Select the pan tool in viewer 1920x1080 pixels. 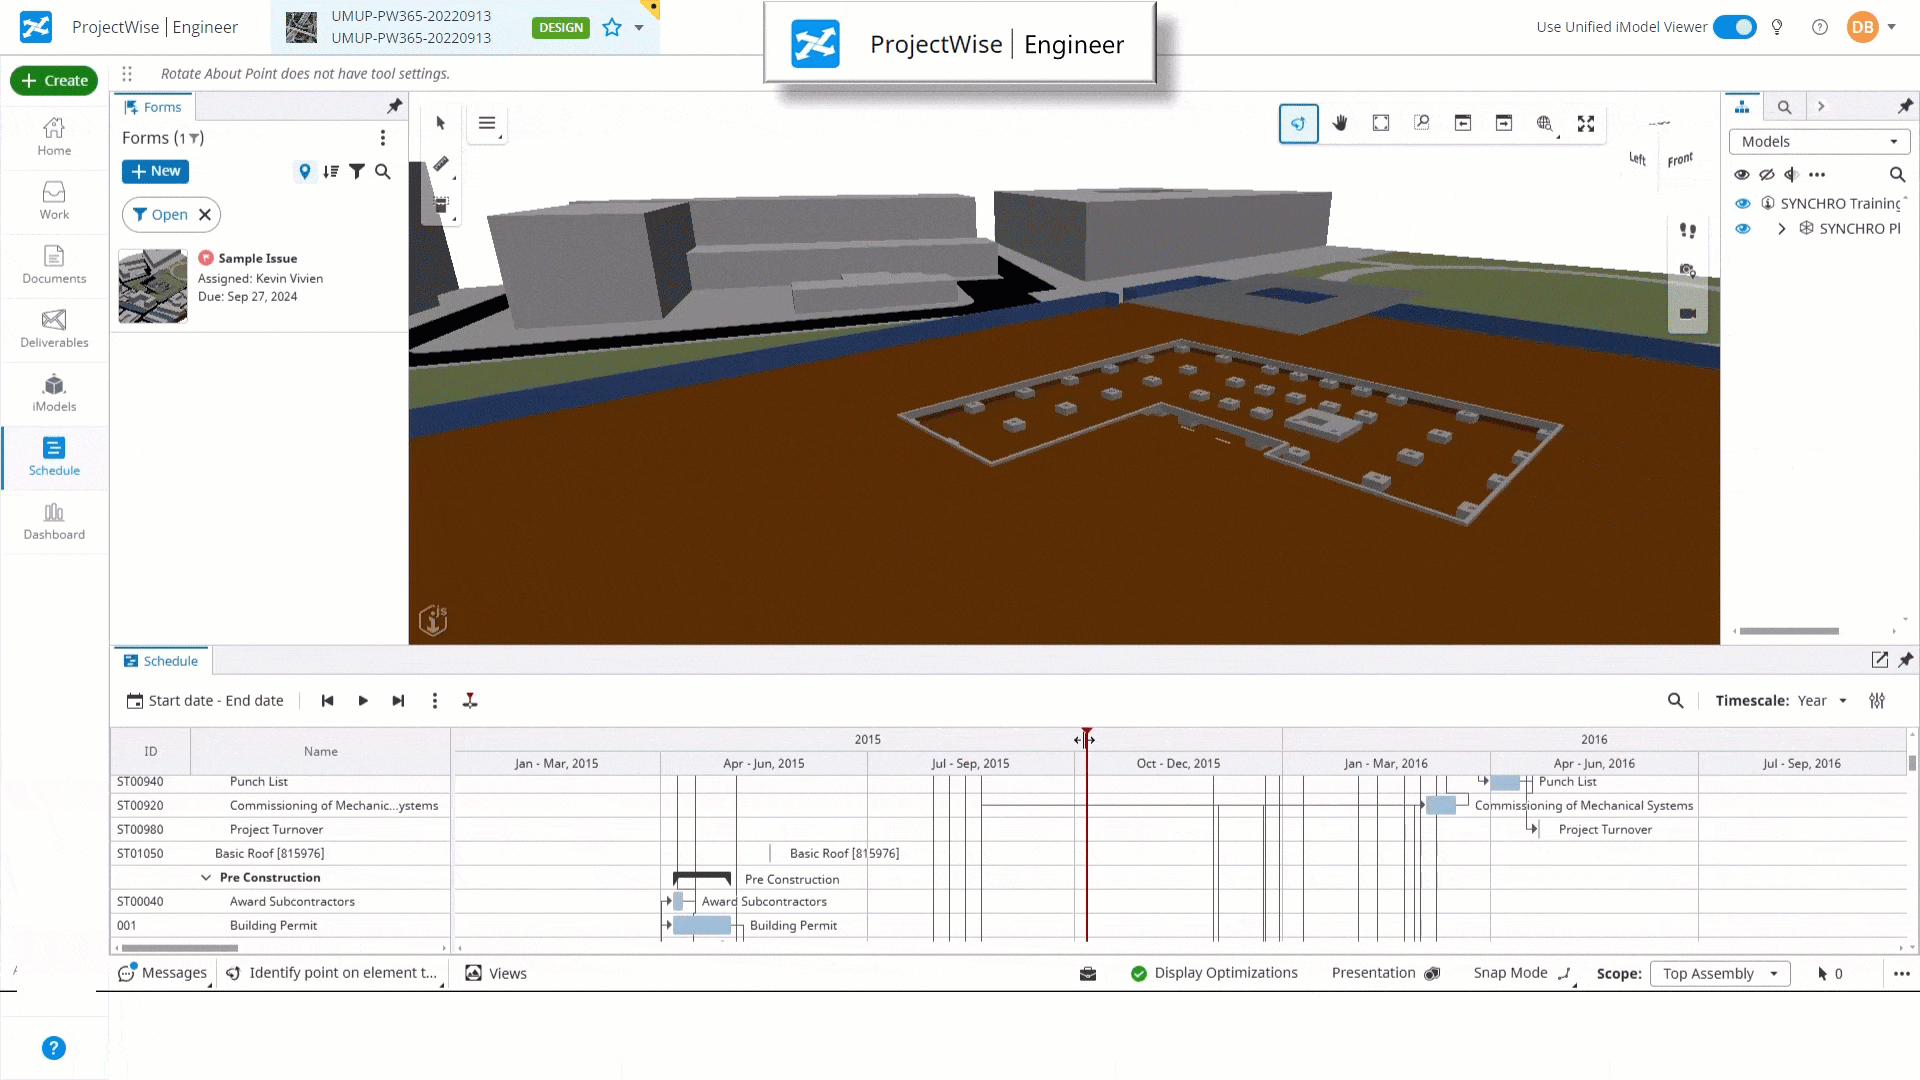coord(1340,123)
